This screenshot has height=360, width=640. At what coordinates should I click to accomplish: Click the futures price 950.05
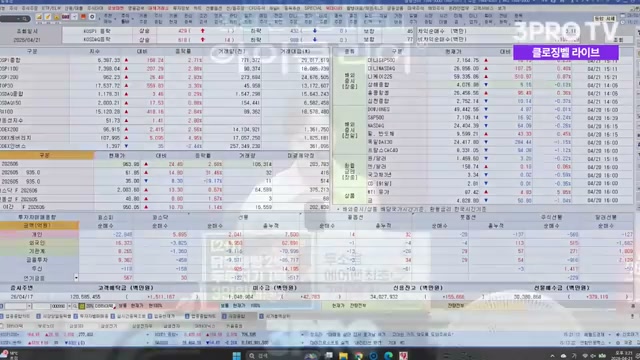[x=131, y=207]
